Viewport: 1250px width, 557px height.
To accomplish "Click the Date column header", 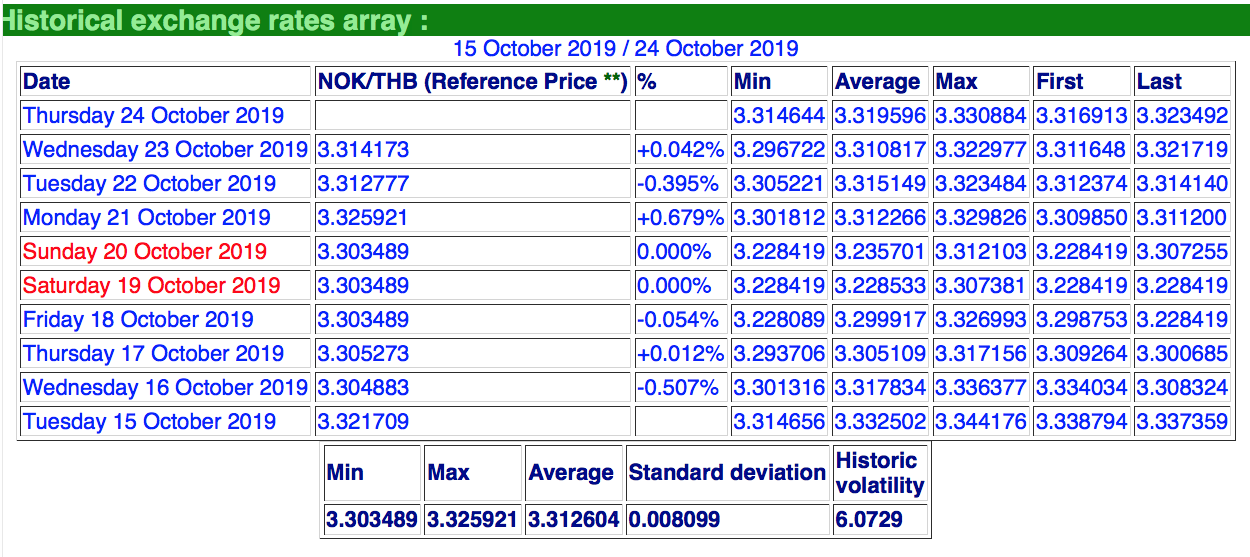I will pyautogui.click(x=47, y=82).
